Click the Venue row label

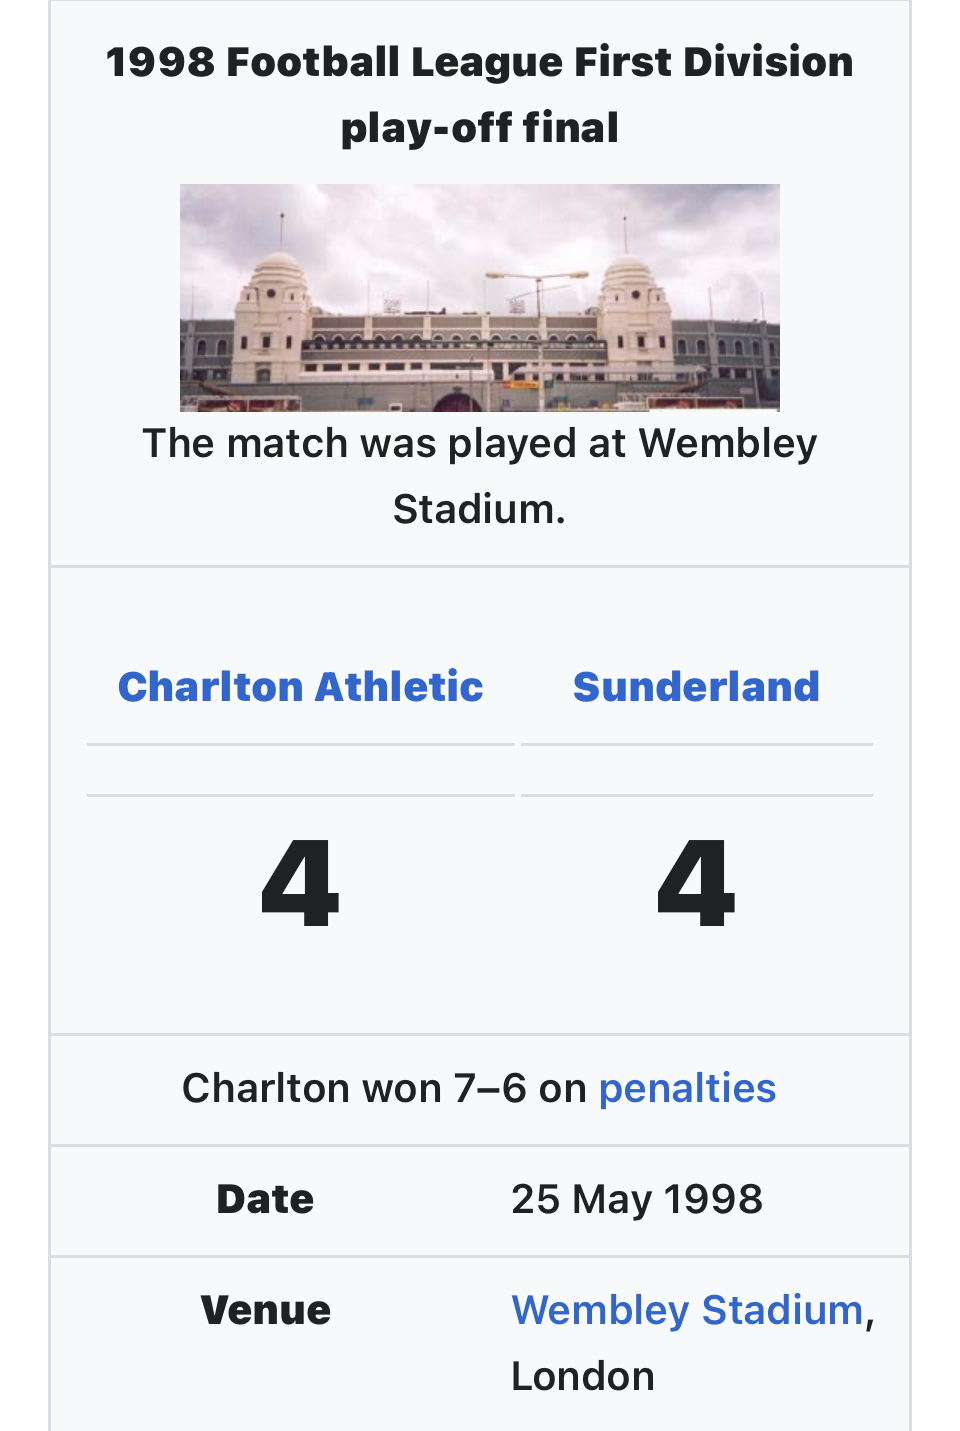(x=265, y=1310)
